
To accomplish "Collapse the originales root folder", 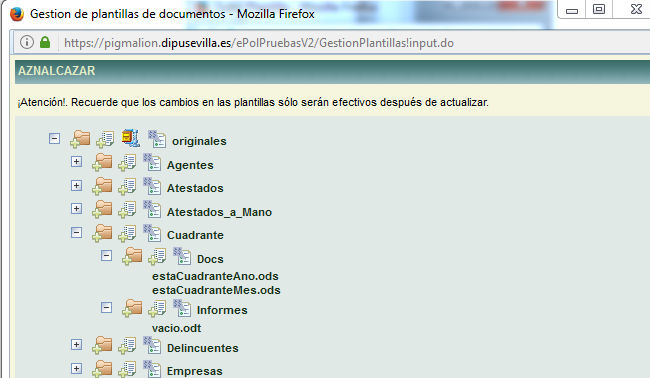I will (54, 138).
